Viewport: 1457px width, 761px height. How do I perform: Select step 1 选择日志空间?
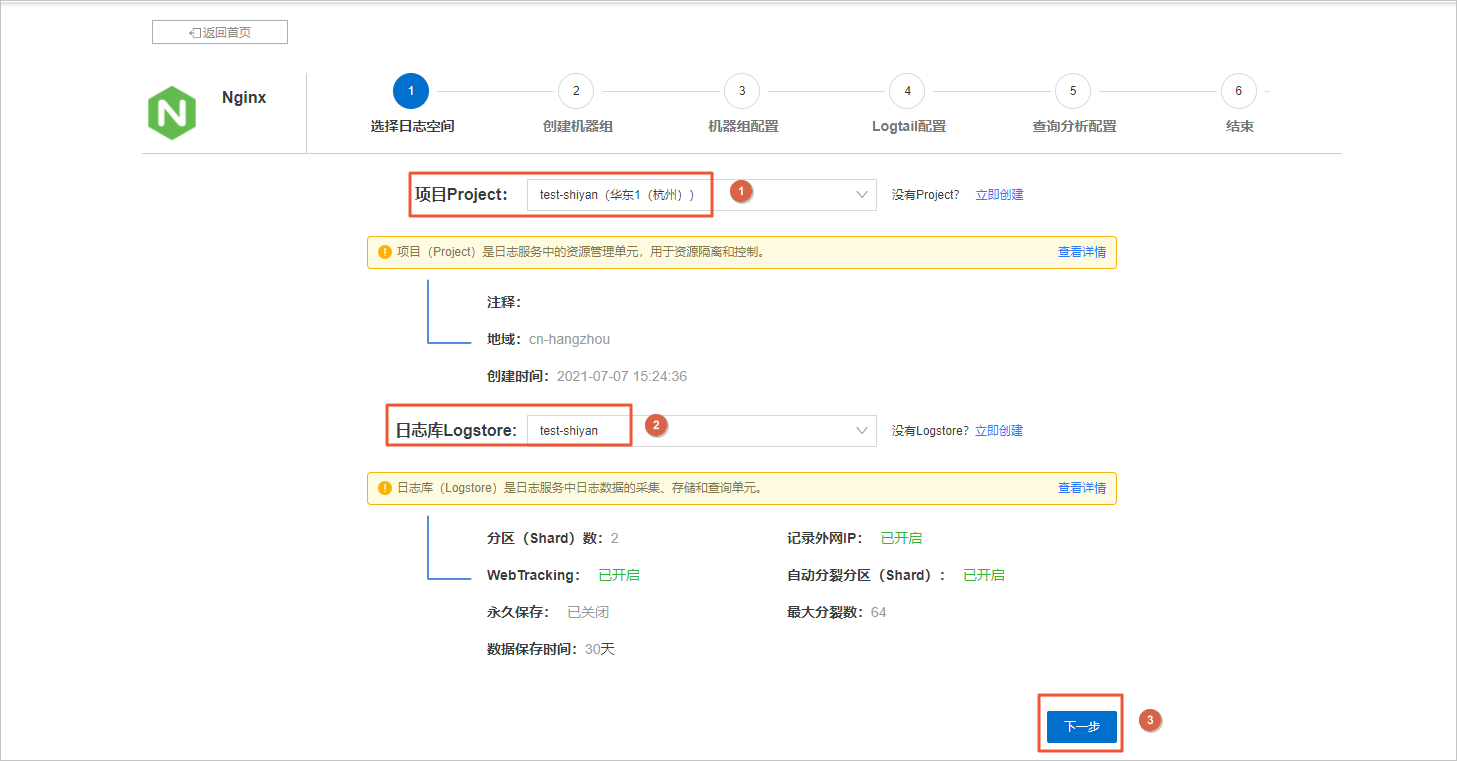click(411, 91)
